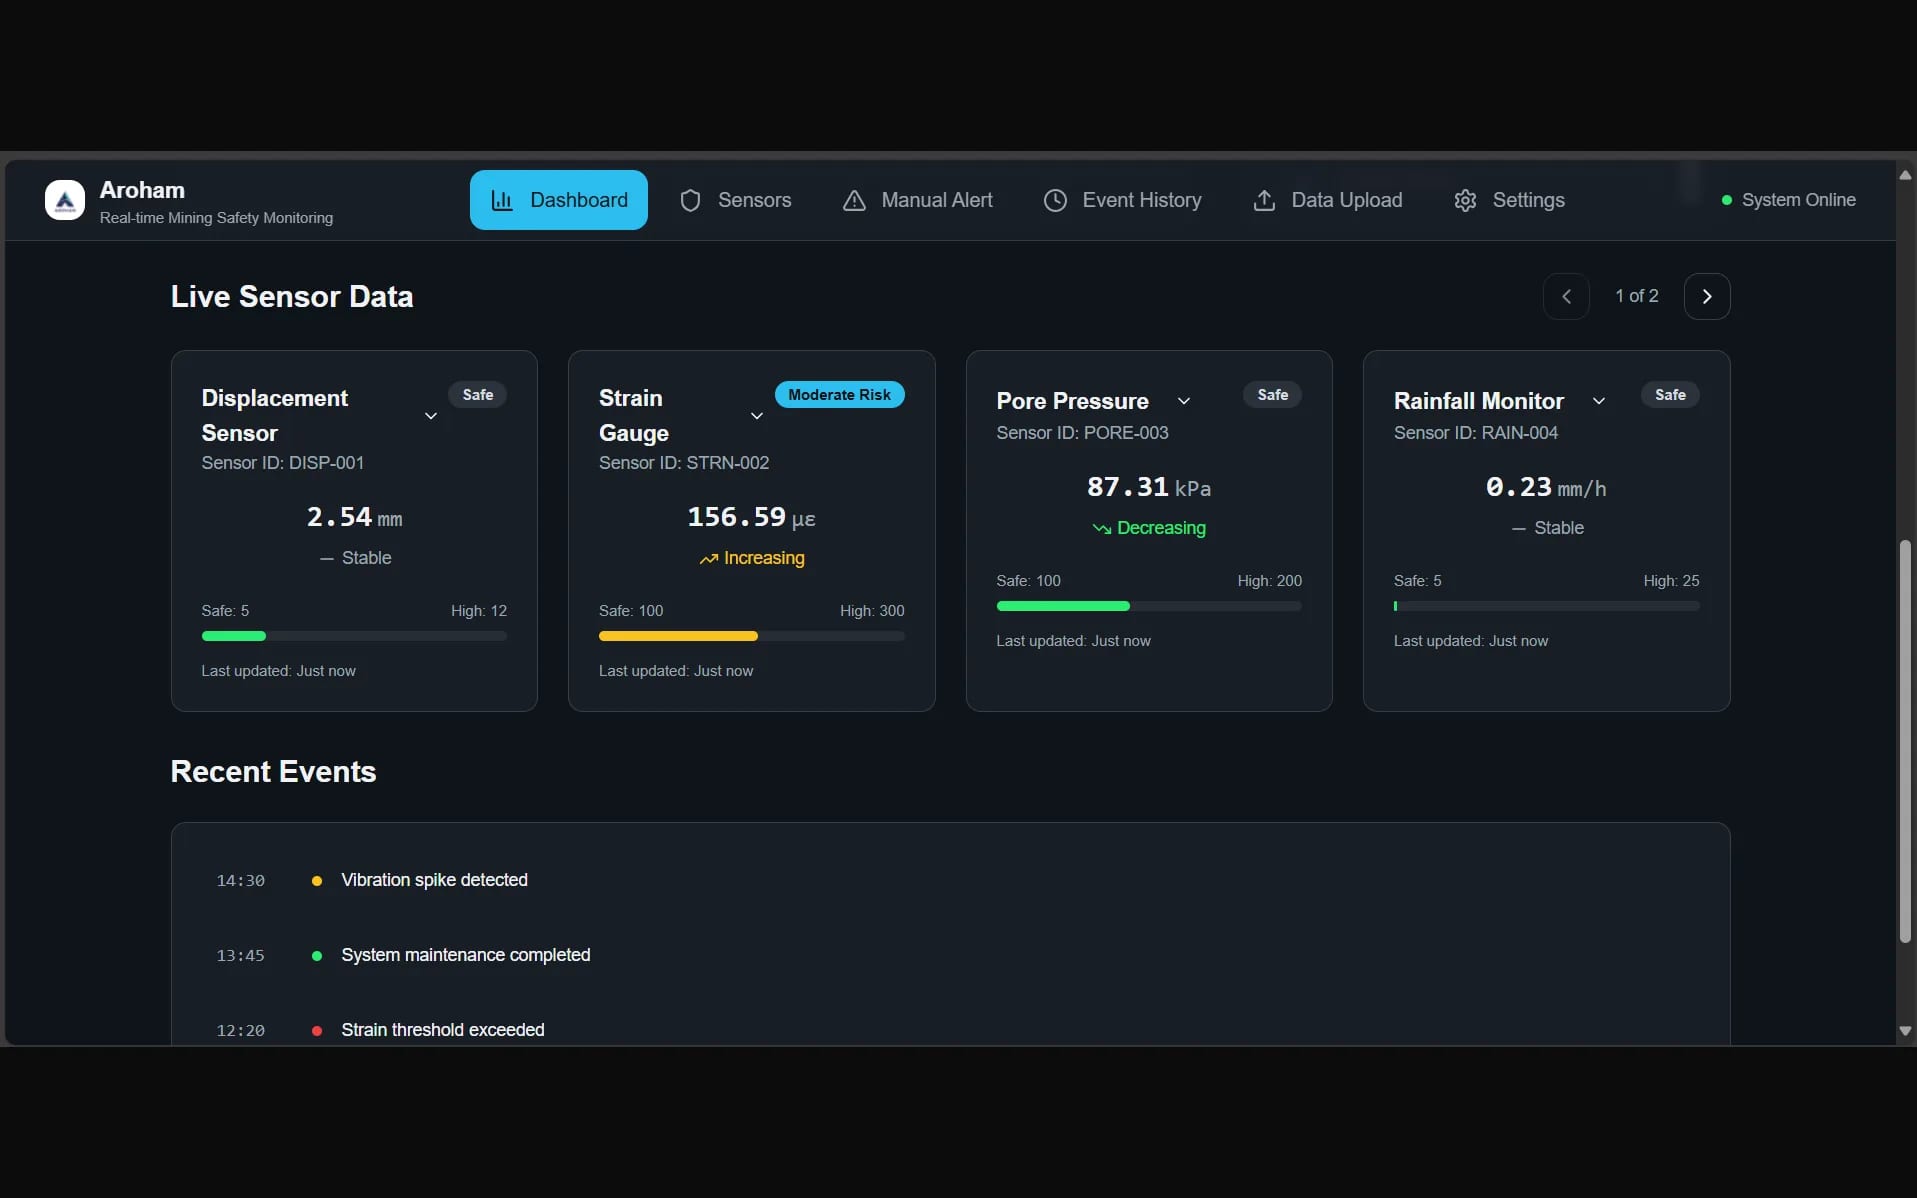Click the Settings gear icon
Screen dimensions: 1917x1198
(x=1465, y=200)
